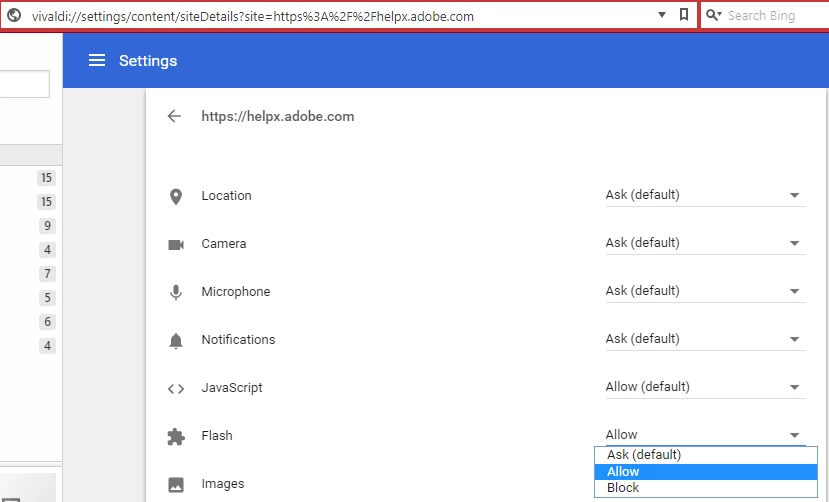Click the Camera label
829x502 pixels.
[x=224, y=244]
